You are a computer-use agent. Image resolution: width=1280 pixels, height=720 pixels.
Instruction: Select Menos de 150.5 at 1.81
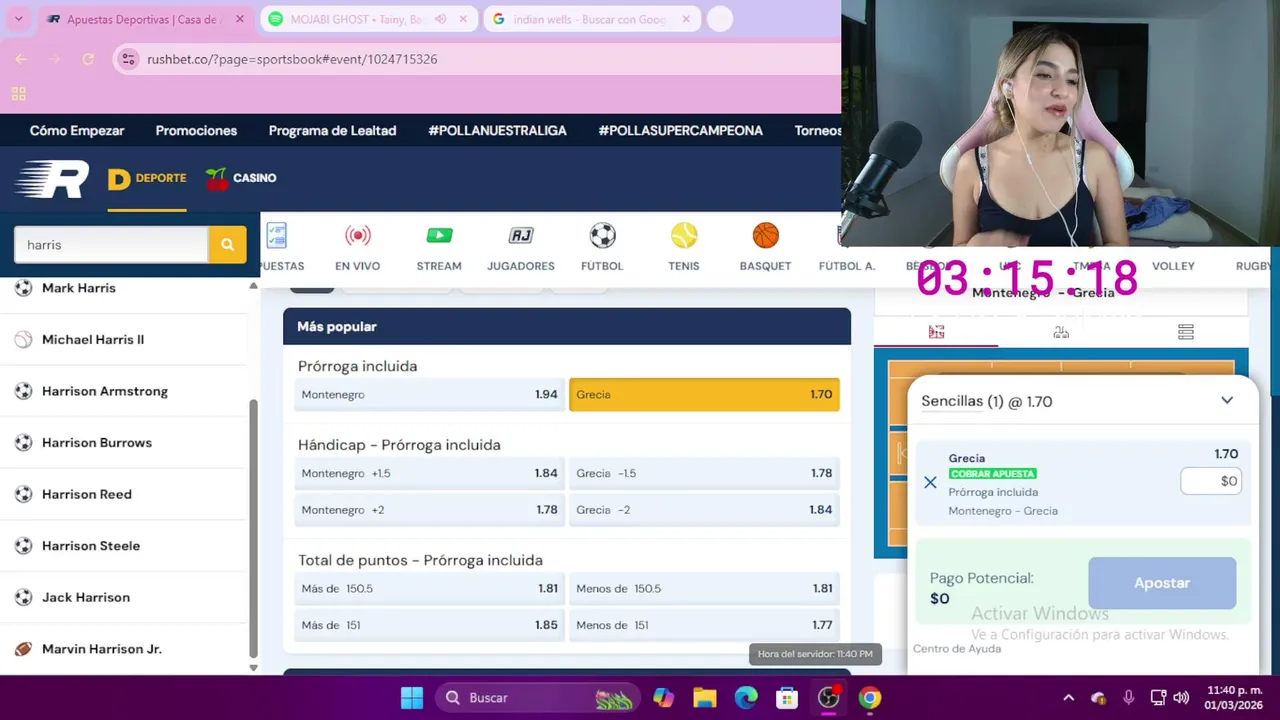[x=704, y=589]
